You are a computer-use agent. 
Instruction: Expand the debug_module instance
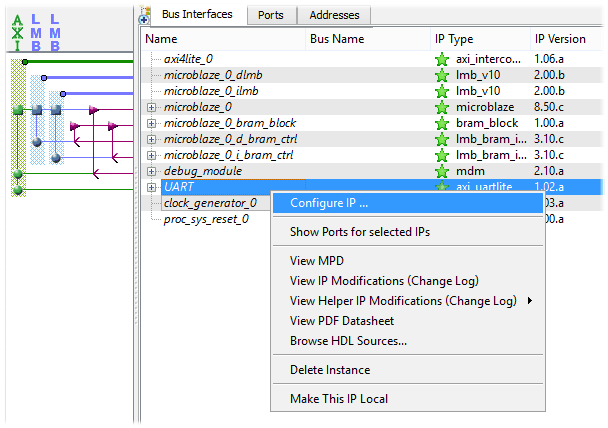pyautogui.click(x=152, y=171)
